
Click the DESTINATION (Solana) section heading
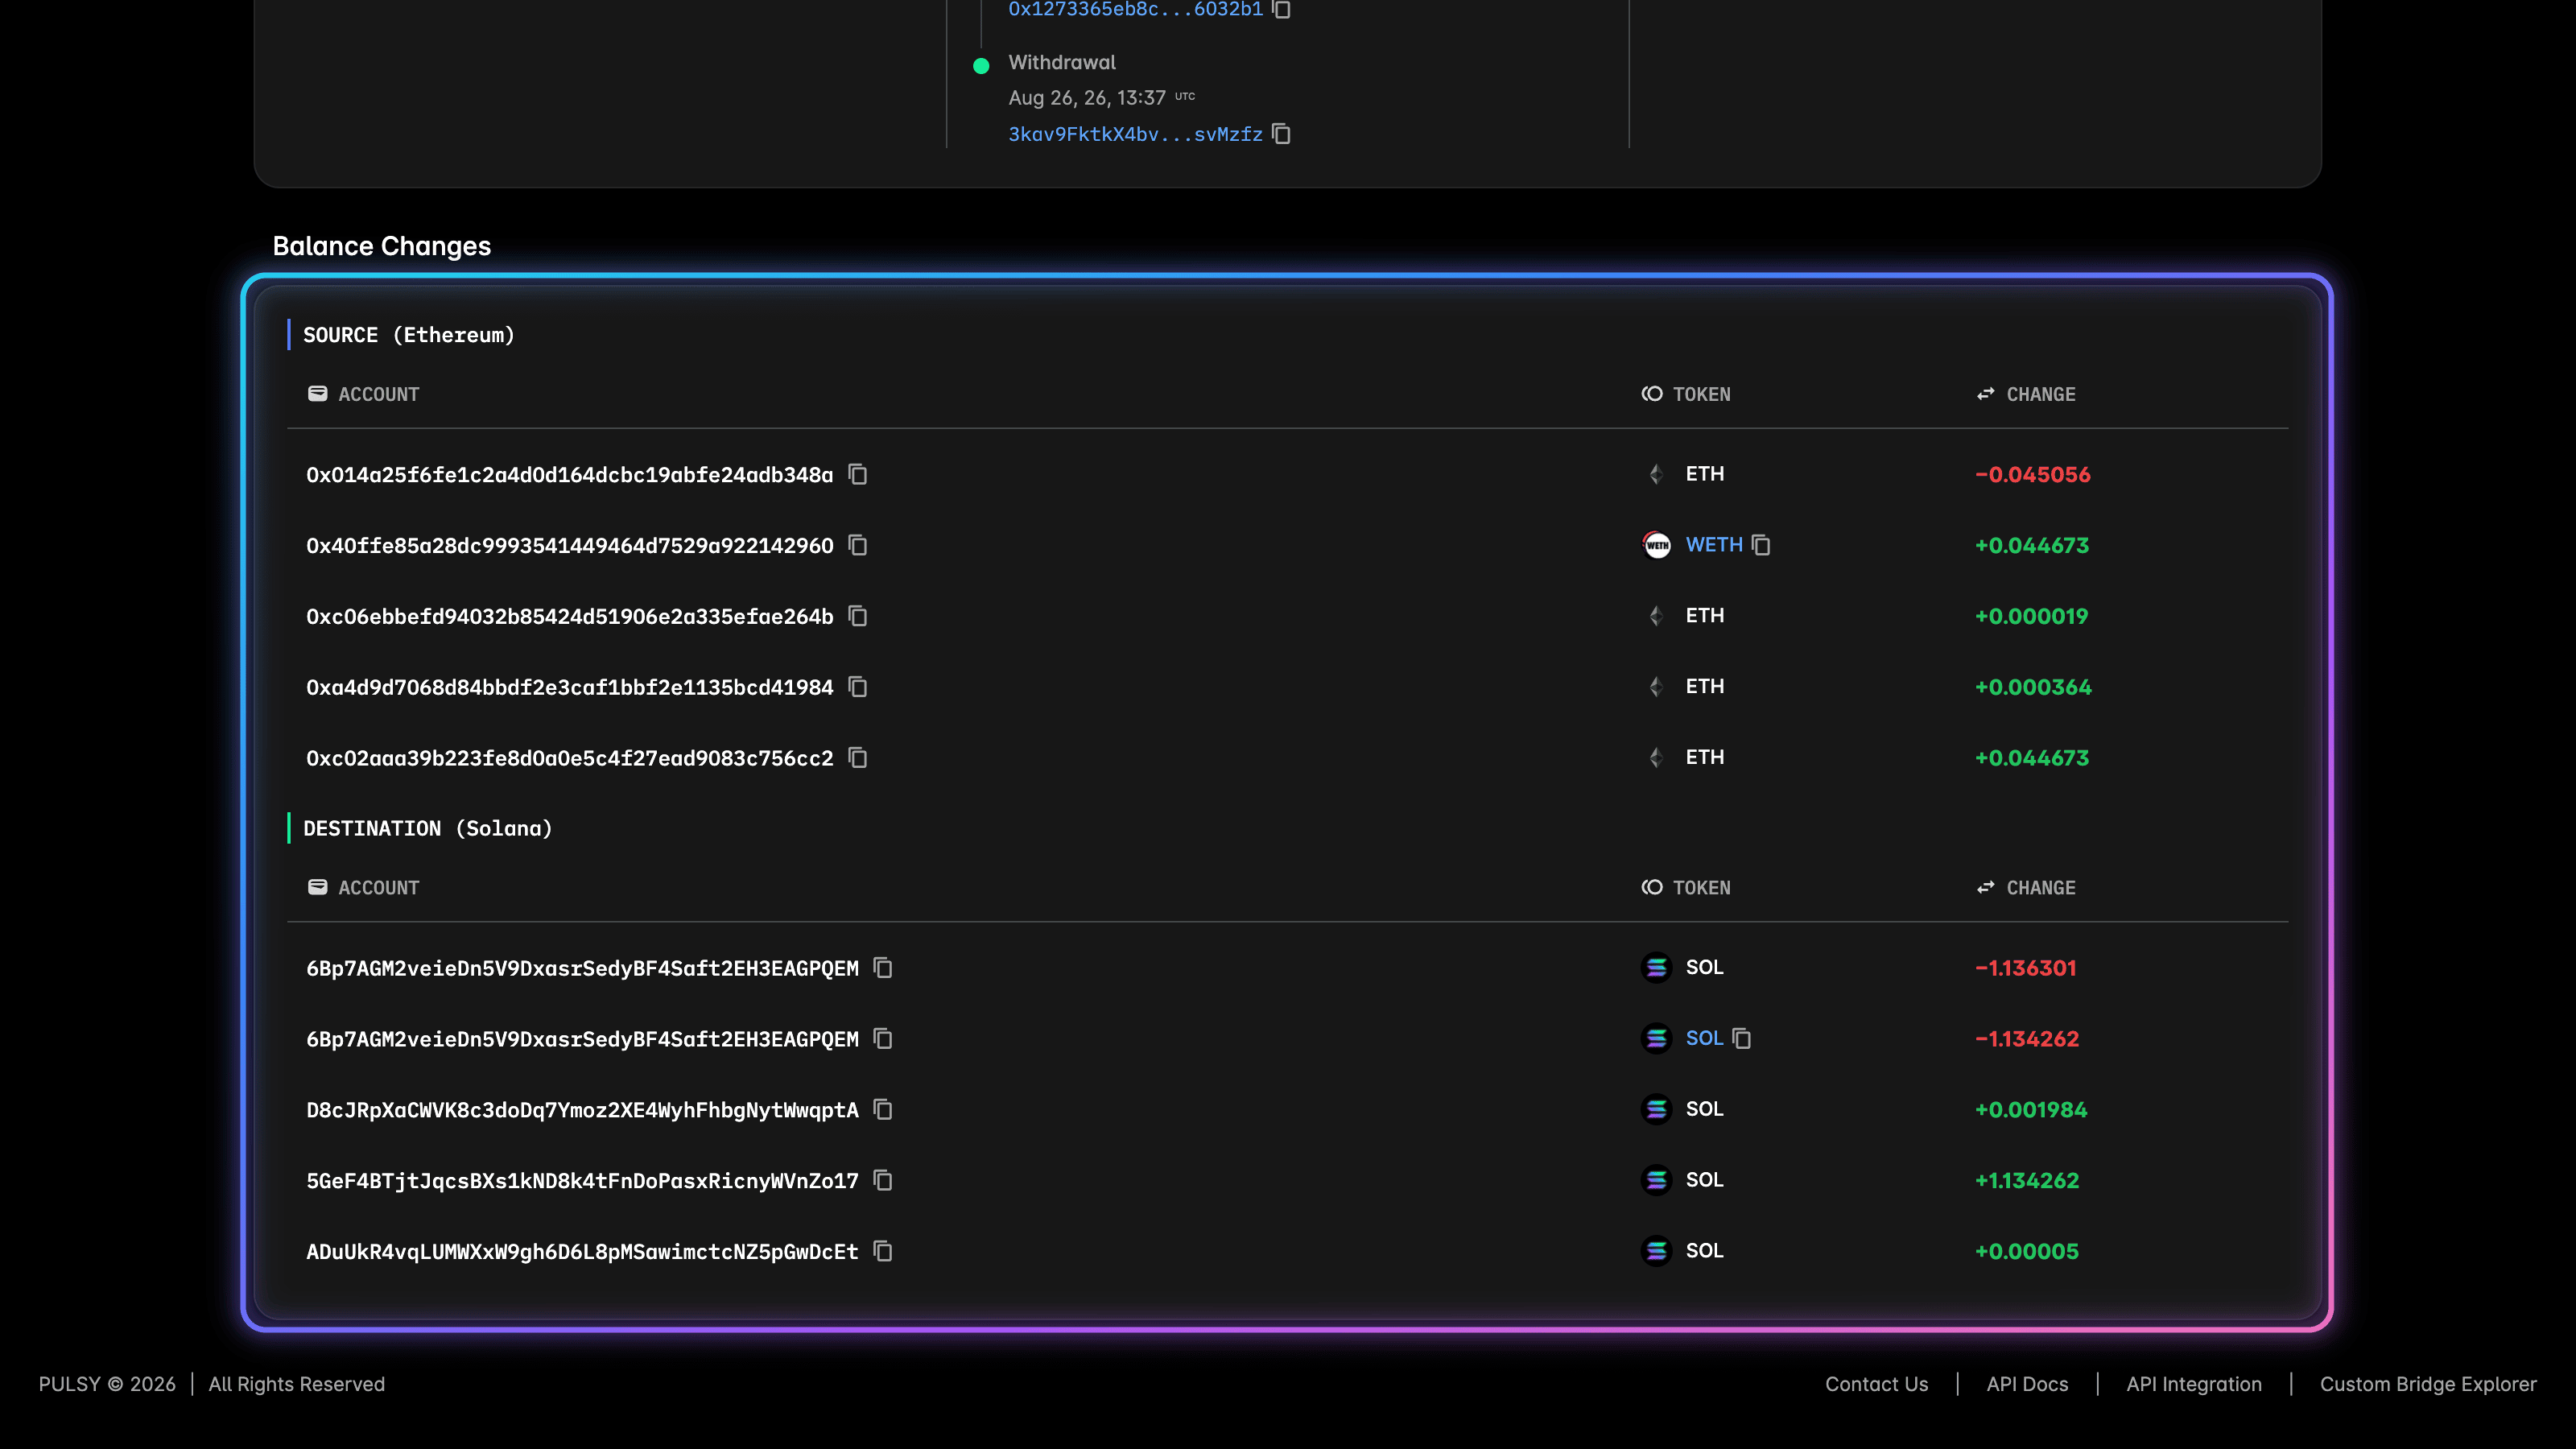click(x=428, y=829)
